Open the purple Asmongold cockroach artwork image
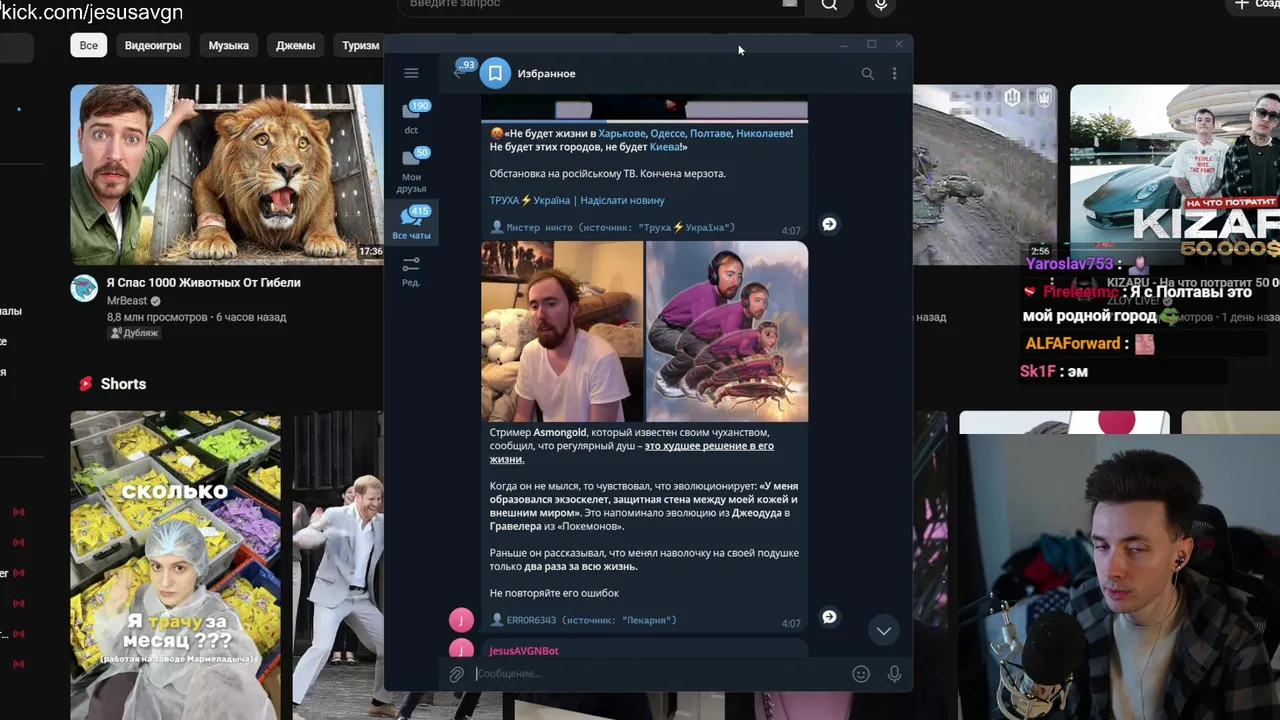The height and width of the screenshot is (720, 1280). 727,331
